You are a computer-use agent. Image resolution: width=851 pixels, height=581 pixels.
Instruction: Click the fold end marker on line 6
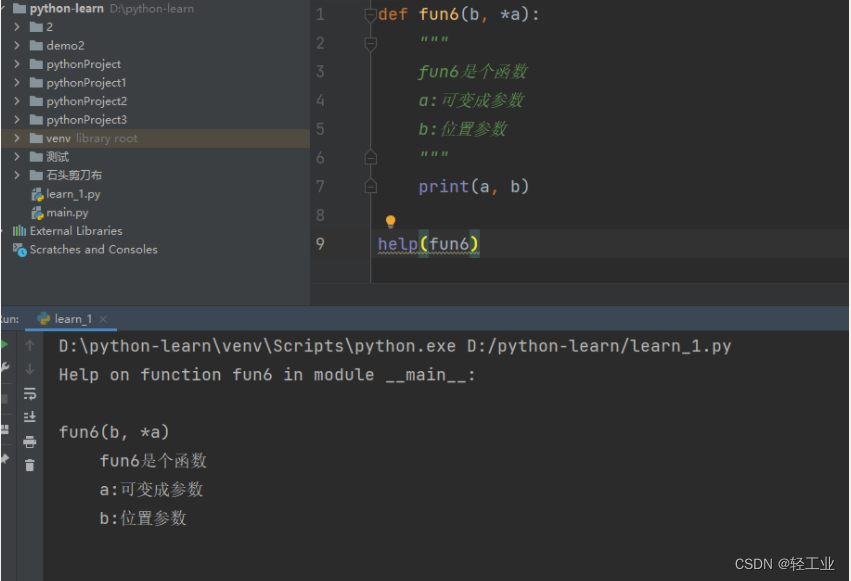click(x=370, y=157)
